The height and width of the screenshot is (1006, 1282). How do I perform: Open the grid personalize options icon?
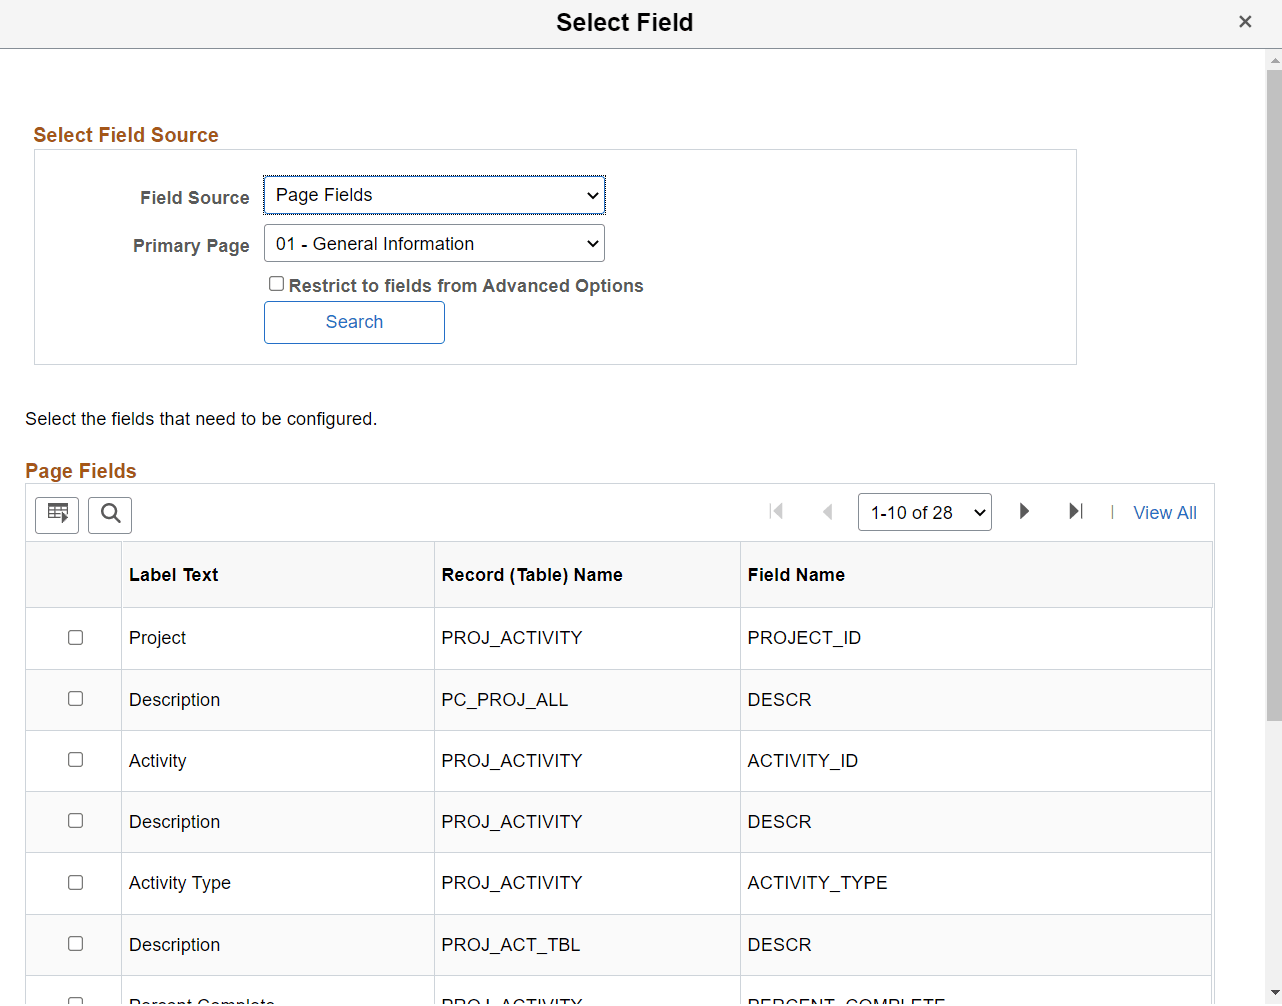[56, 514]
